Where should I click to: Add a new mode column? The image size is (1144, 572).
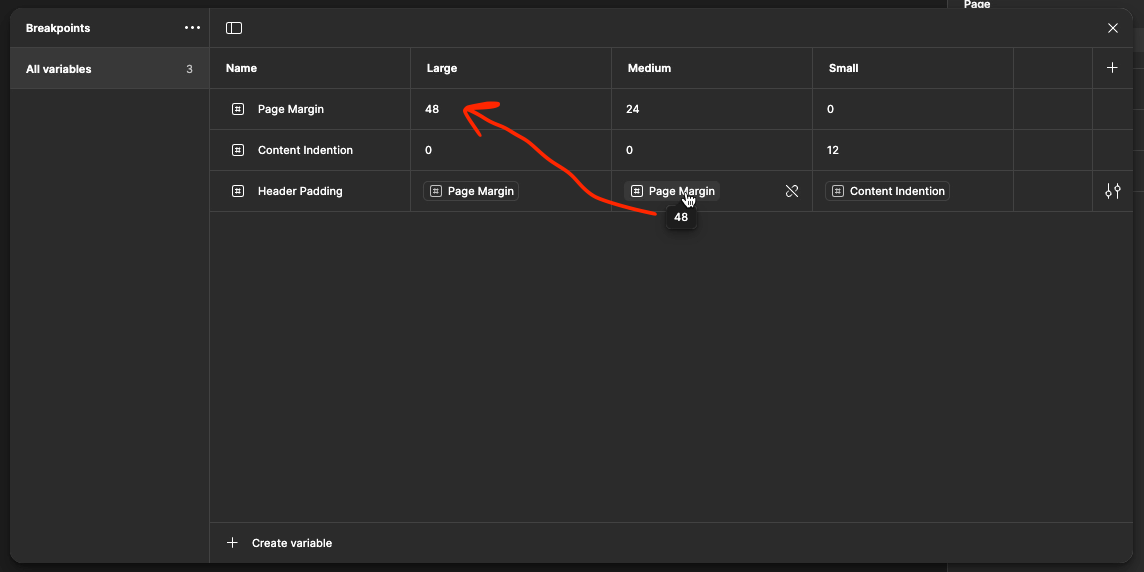[1112, 68]
